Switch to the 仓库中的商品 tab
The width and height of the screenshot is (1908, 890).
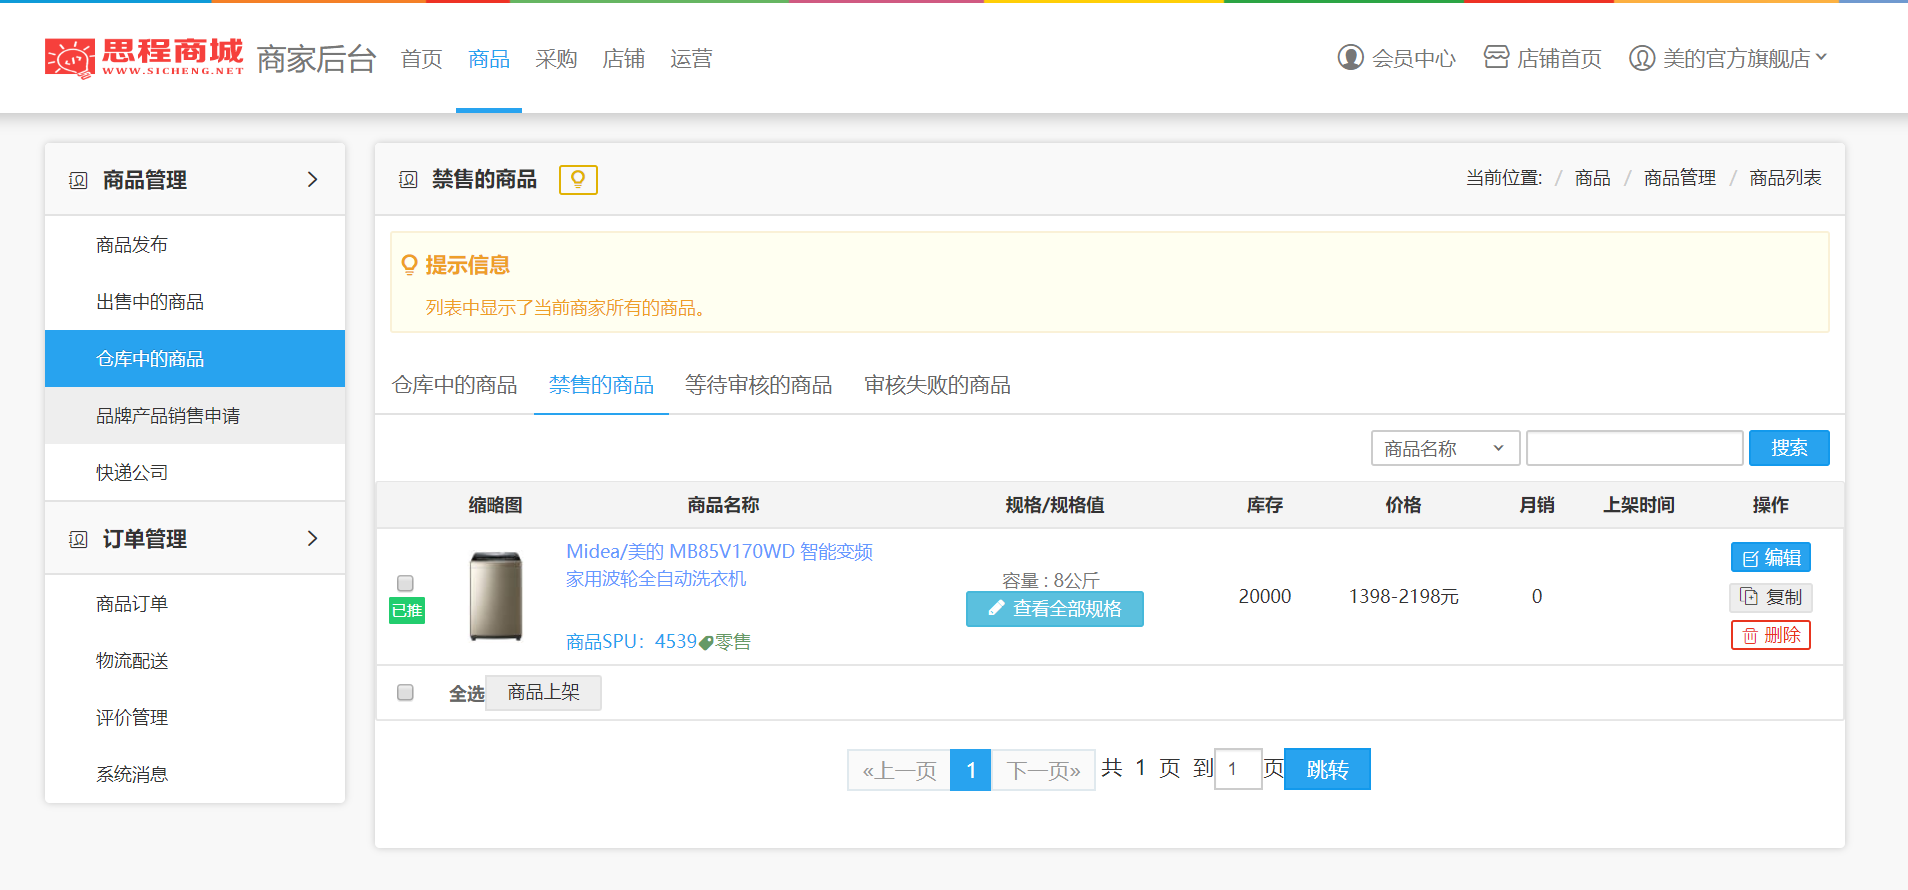pyautogui.click(x=455, y=385)
